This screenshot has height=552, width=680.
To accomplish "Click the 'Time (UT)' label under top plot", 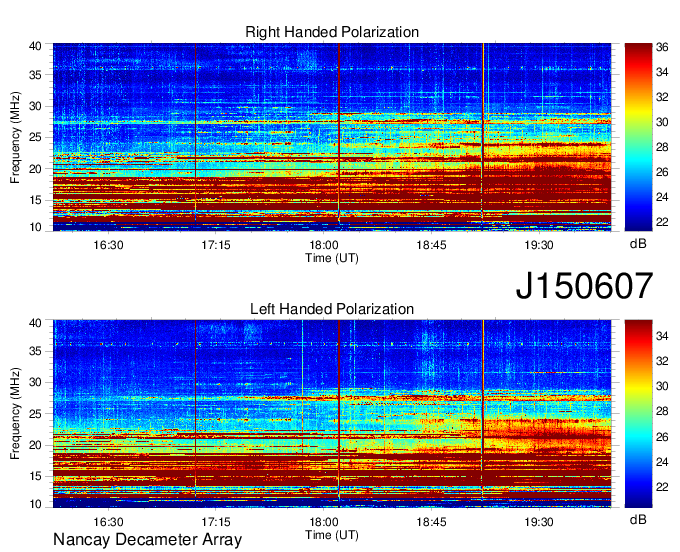I will [x=332, y=258].
